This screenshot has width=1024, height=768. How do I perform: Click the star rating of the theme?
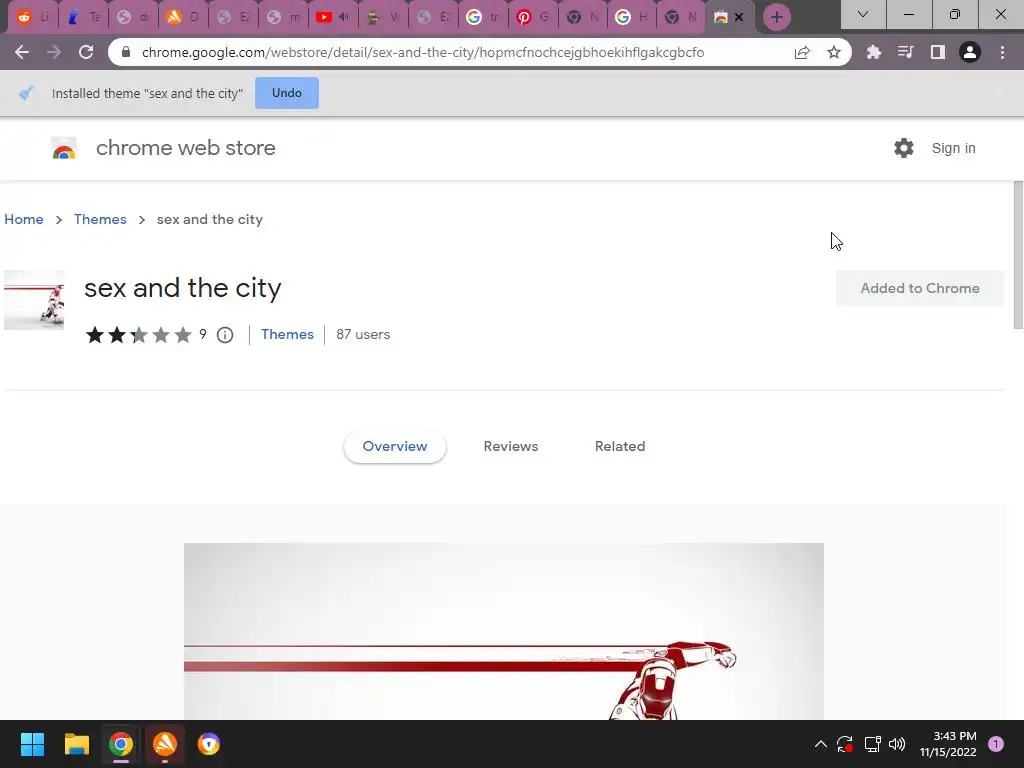(138, 335)
